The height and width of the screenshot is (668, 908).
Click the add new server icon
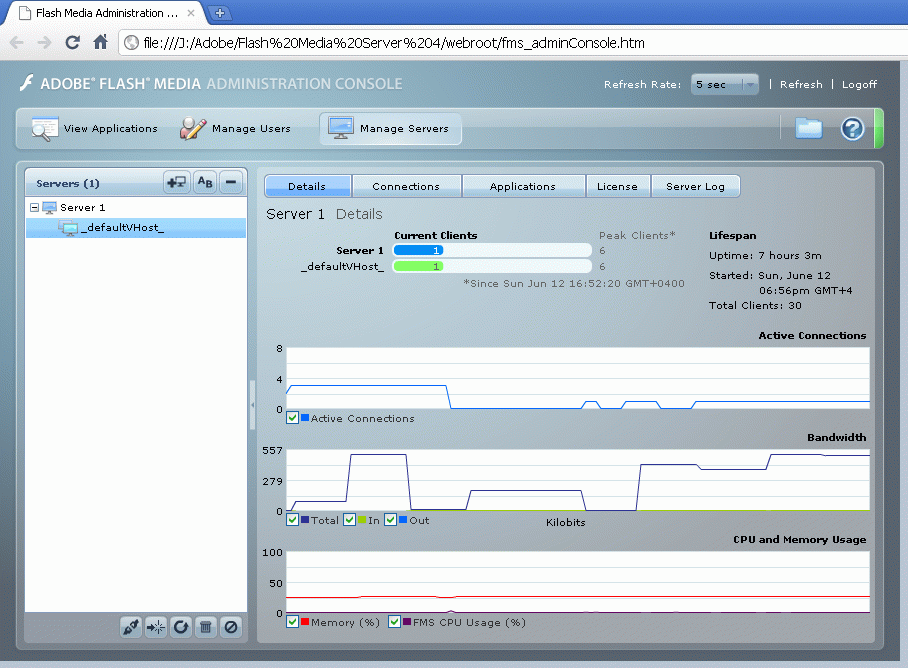point(176,183)
